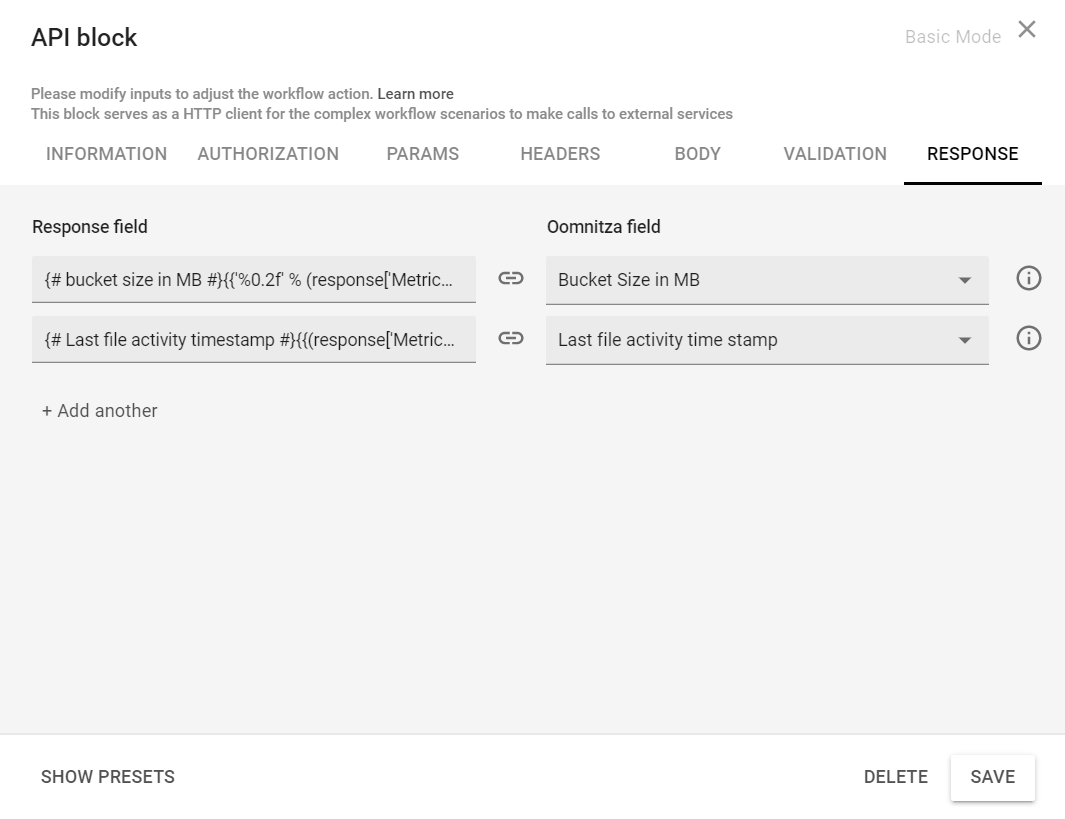The height and width of the screenshot is (819, 1065).
Task: Close the API block dialog
Action: click(x=1026, y=30)
